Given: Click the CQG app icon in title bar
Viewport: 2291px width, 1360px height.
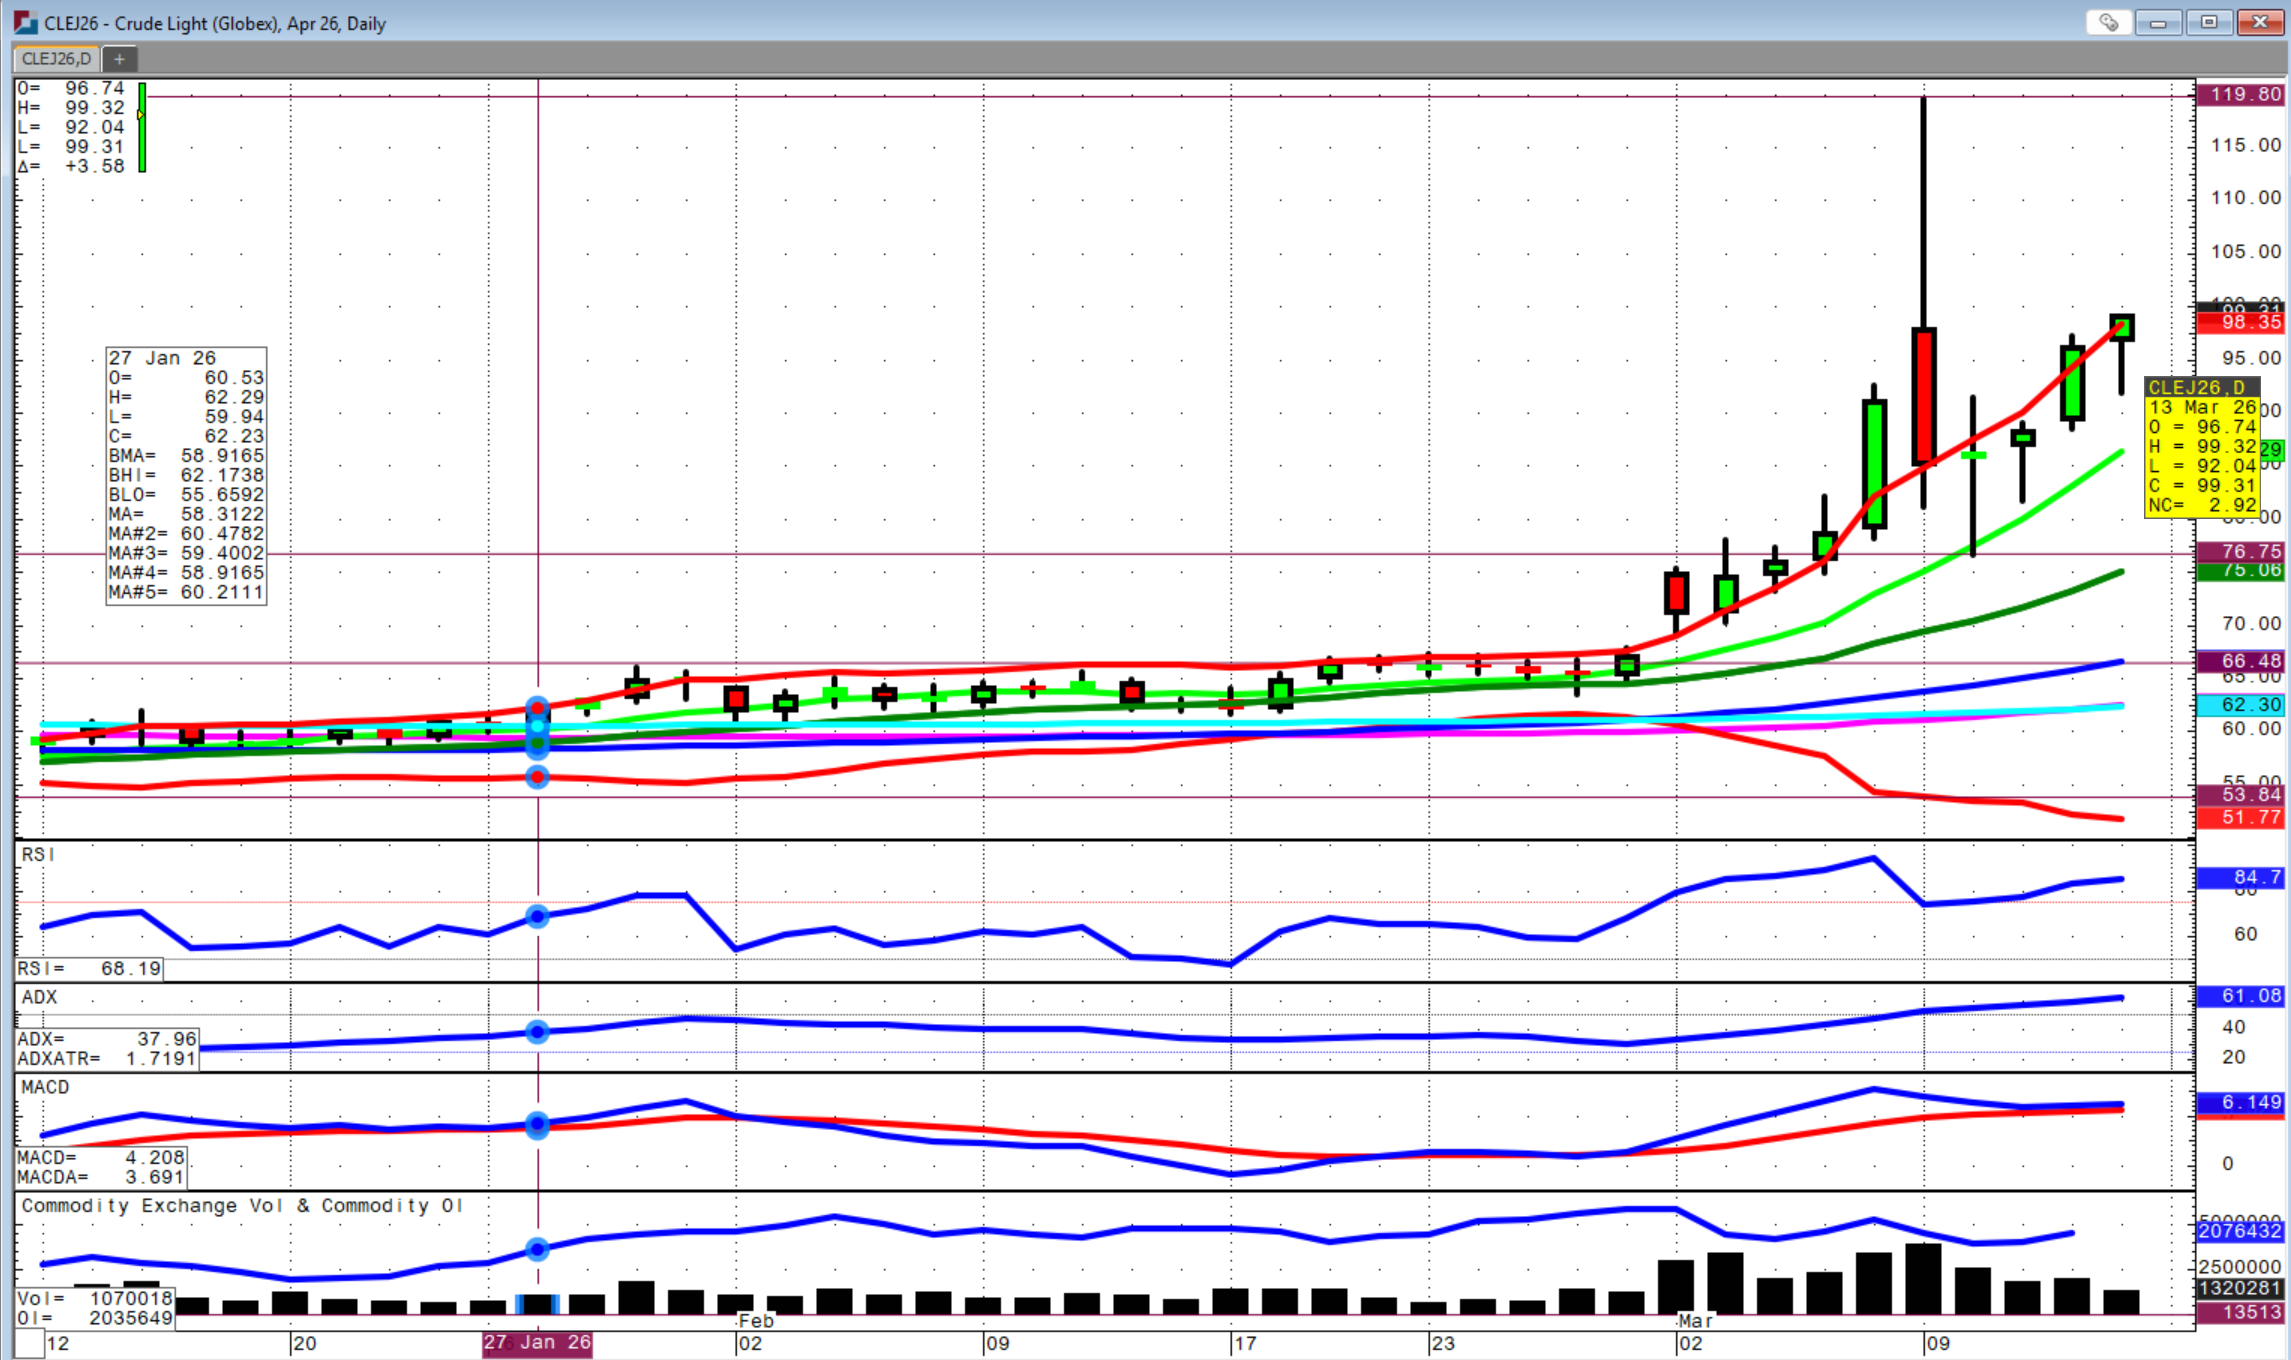Looking at the screenshot, I should pyautogui.click(x=24, y=22).
